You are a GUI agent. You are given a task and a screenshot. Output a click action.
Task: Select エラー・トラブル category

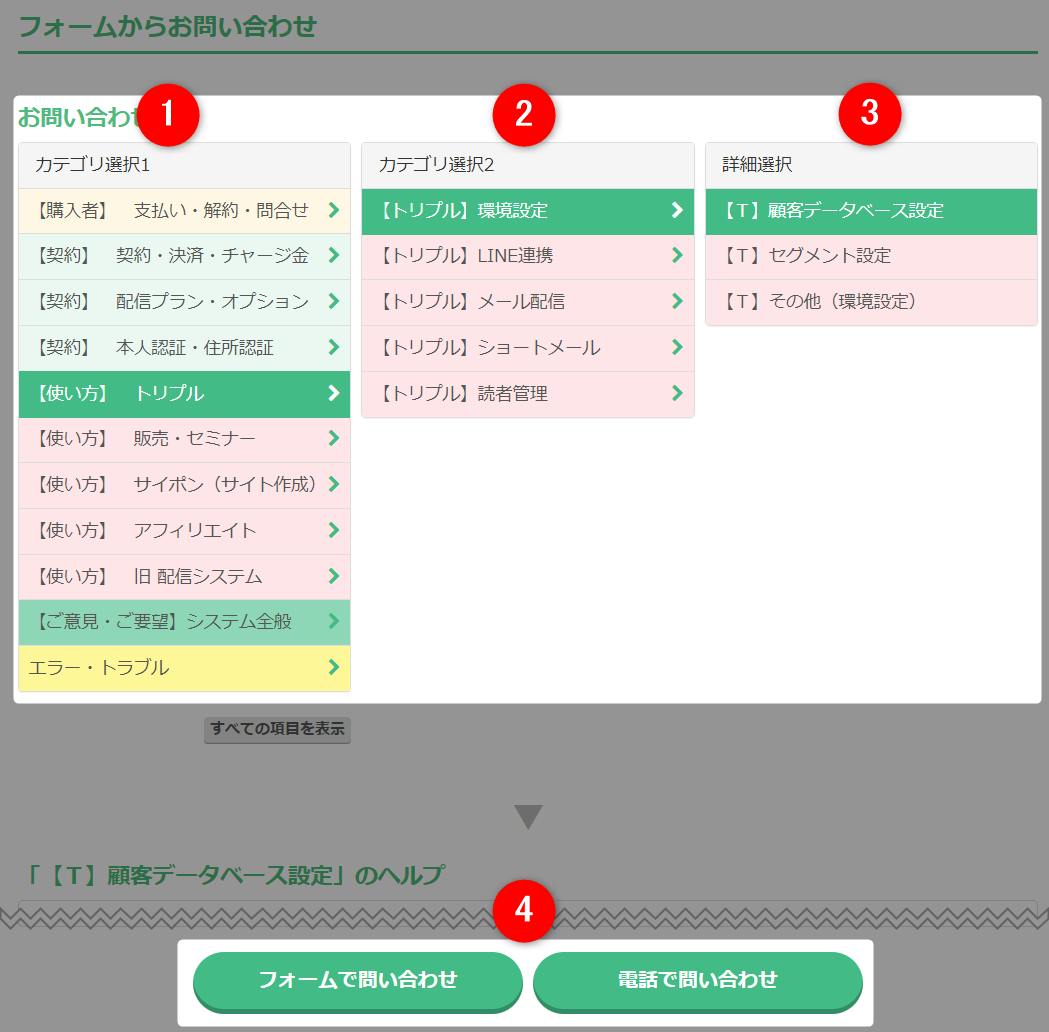pos(184,668)
